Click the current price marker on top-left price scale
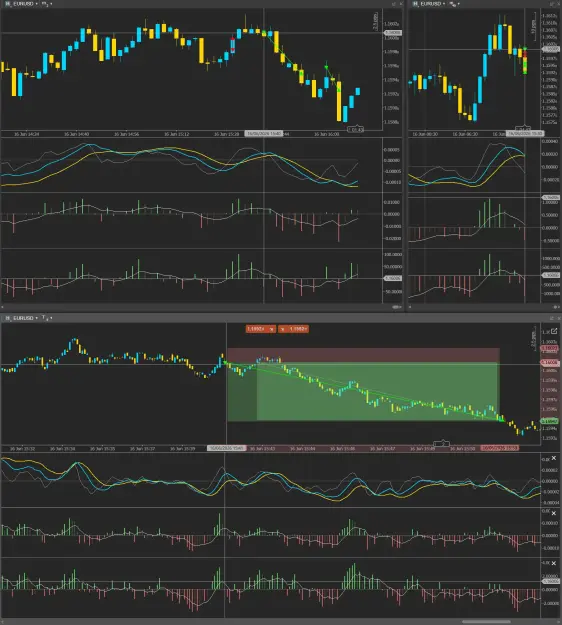 coord(393,33)
